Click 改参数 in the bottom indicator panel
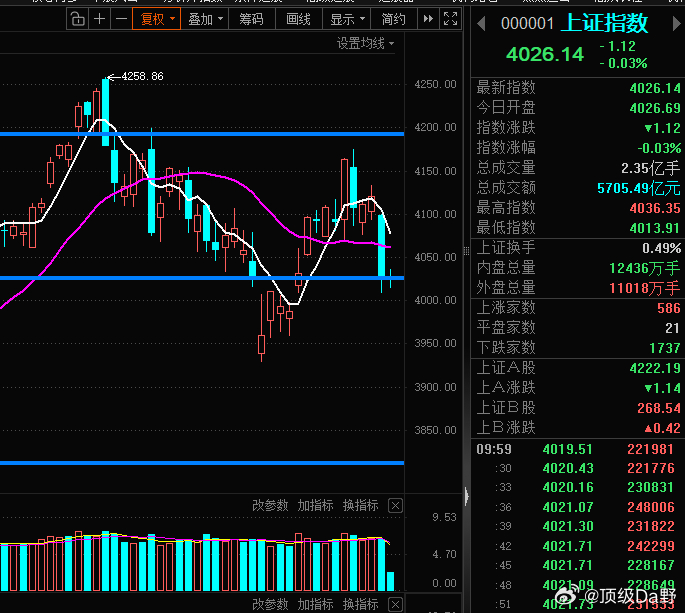 [270, 604]
